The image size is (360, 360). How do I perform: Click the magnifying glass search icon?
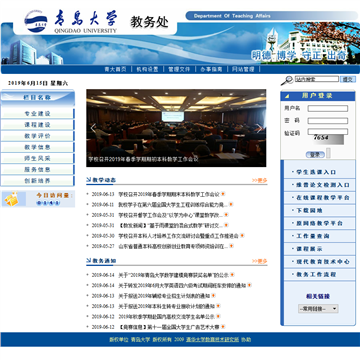(287, 80)
